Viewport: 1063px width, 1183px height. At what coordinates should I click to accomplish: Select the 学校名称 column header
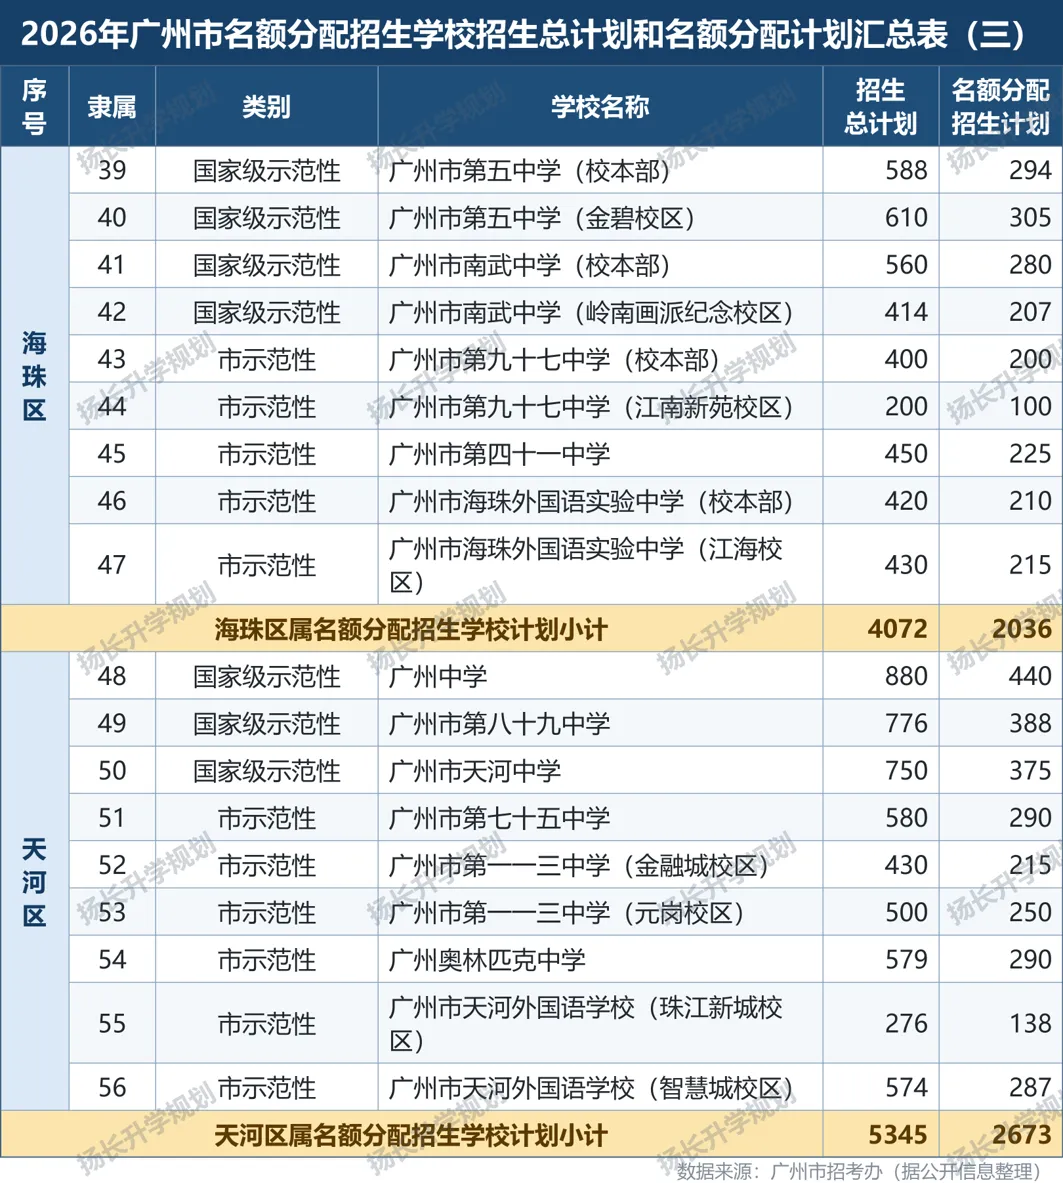coord(600,106)
